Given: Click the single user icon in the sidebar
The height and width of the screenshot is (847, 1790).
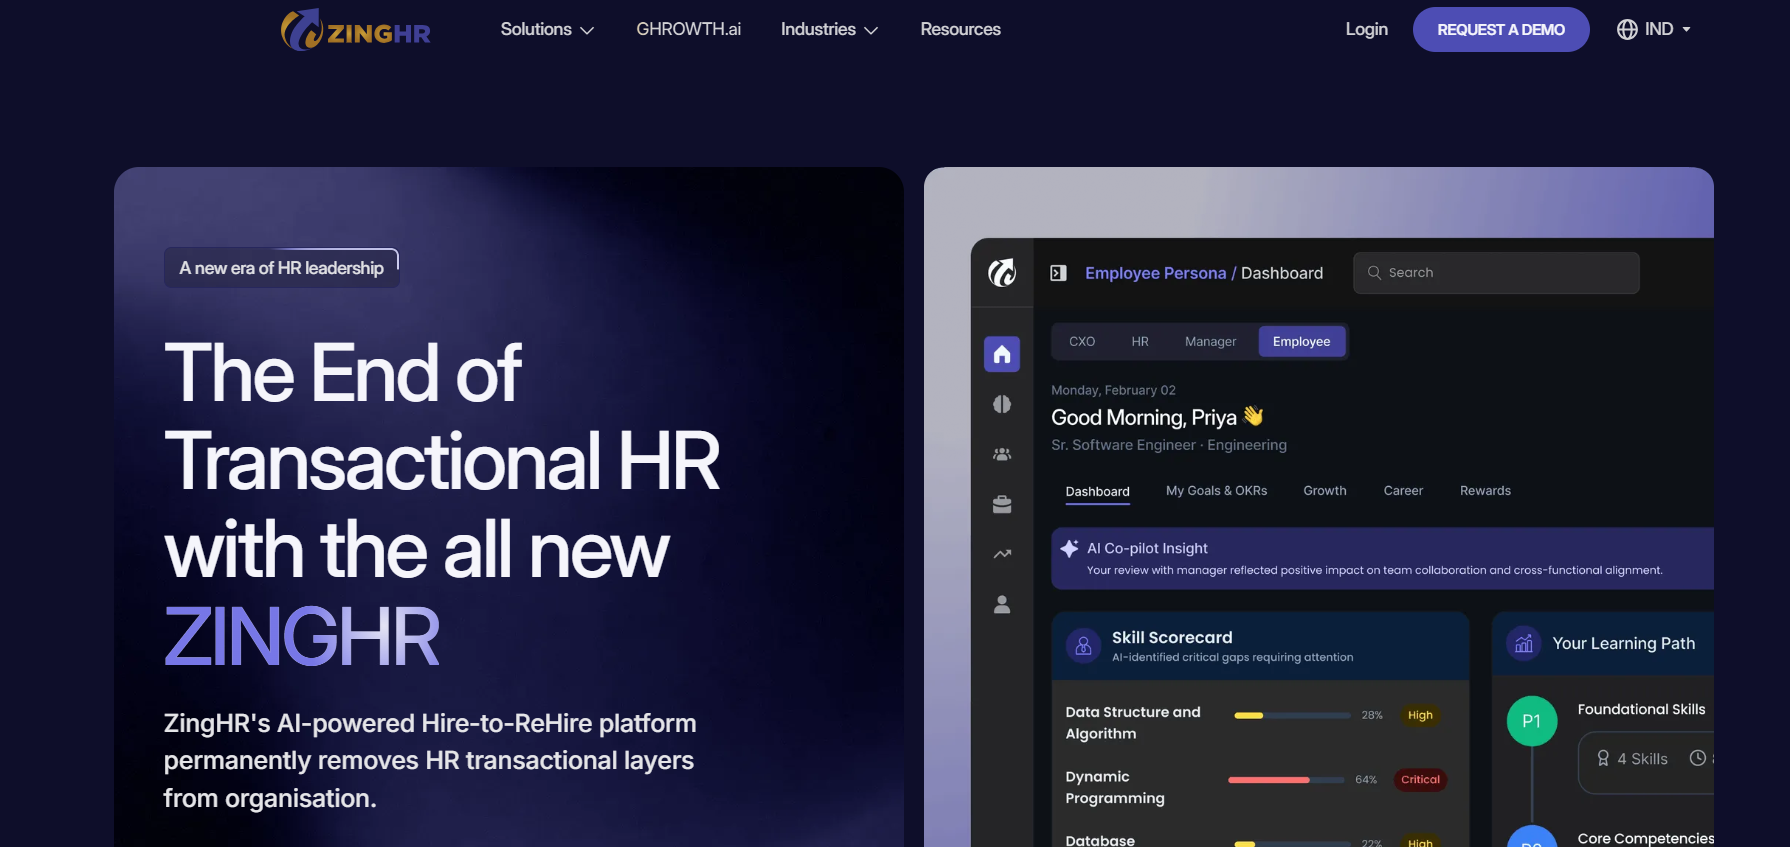Looking at the screenshot, I should [x=1002, y=604].
